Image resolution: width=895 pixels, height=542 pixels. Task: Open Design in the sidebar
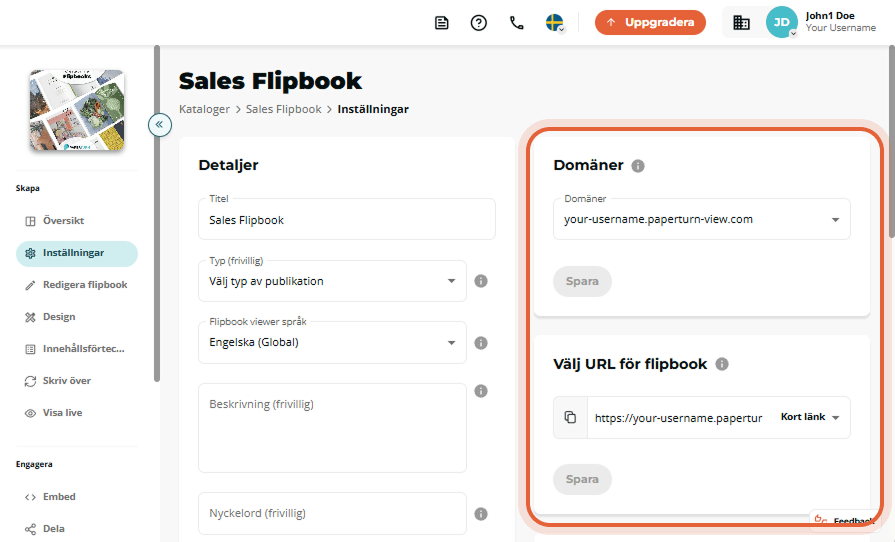[76, 317]
